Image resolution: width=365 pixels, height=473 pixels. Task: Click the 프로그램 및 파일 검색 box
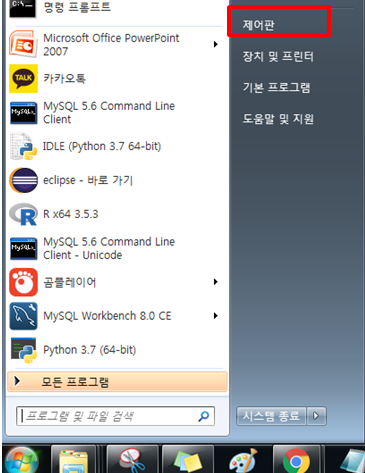(115, 416)
